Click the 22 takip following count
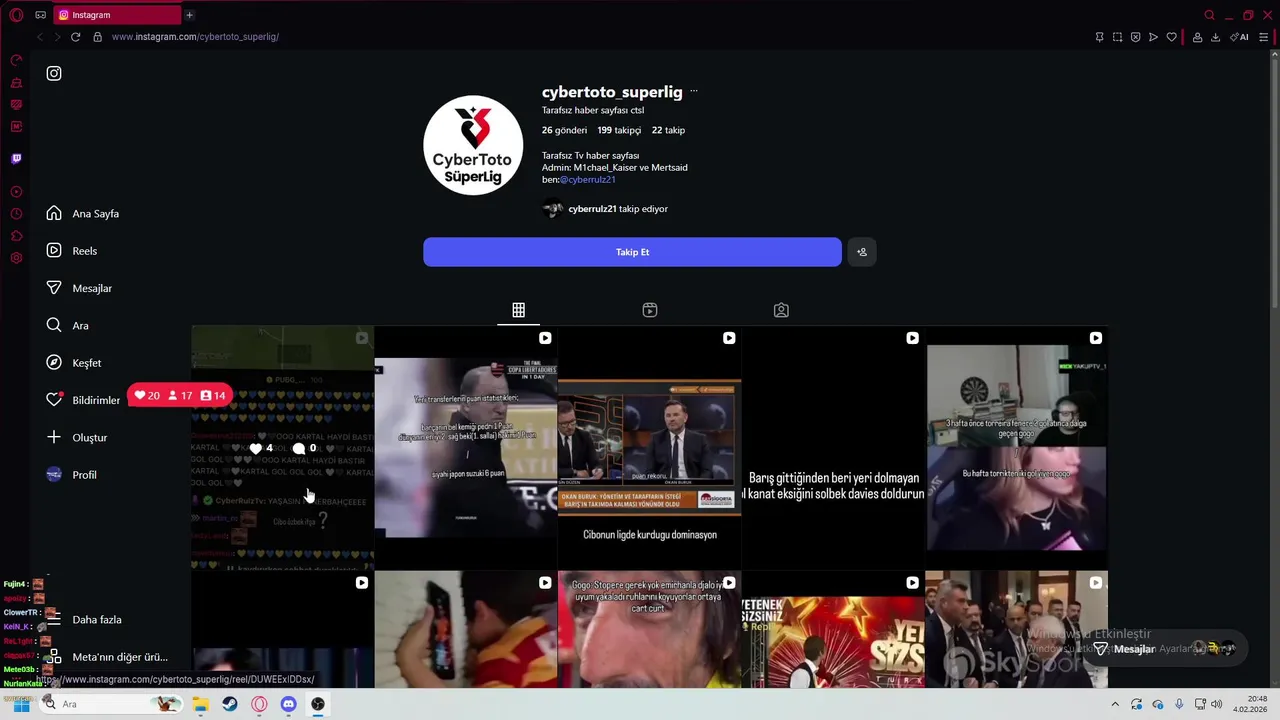The width and height of the screenshot is (1280, 720). pos(668,130)
